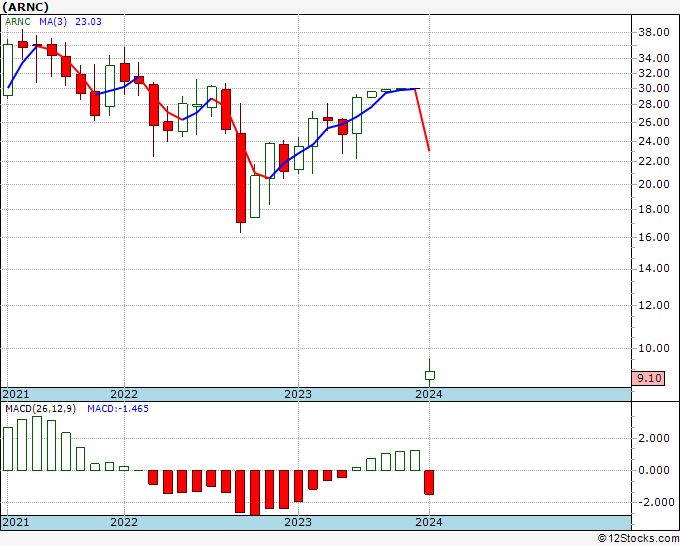Click the 20.00 price axis label
The width and height of the screenshot is (680, 546).
click(654, 184)
